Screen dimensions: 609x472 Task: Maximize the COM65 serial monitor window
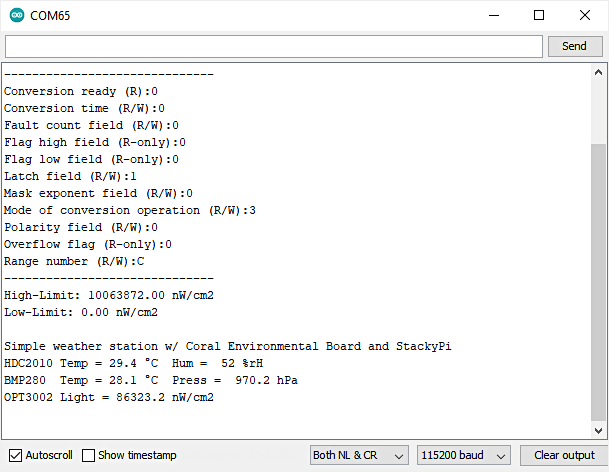tap(539, 16)
